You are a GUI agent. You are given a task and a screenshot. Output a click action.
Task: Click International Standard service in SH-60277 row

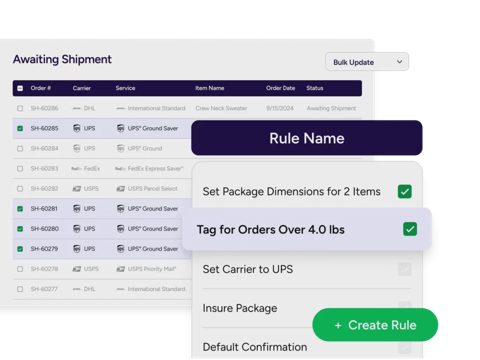156,289
